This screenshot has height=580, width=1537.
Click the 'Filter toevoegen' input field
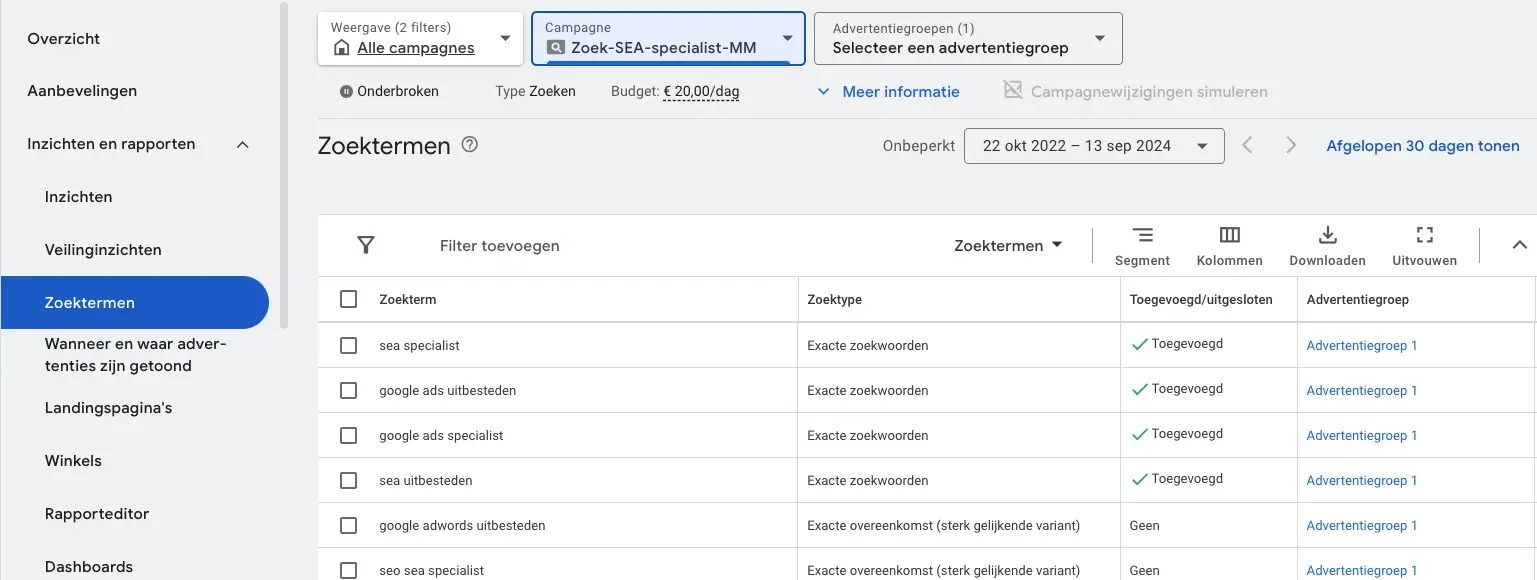499,245
